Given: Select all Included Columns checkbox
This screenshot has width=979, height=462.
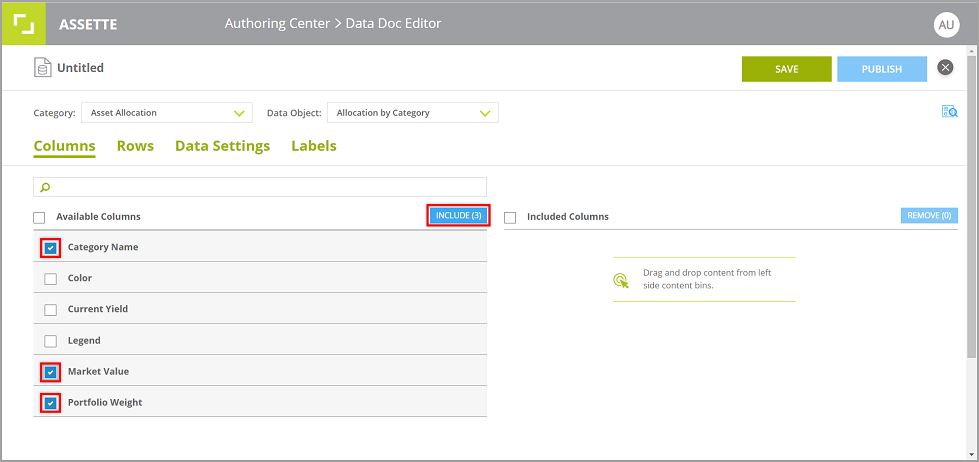Looking at the screenshot, I should (x=510, y=218).
